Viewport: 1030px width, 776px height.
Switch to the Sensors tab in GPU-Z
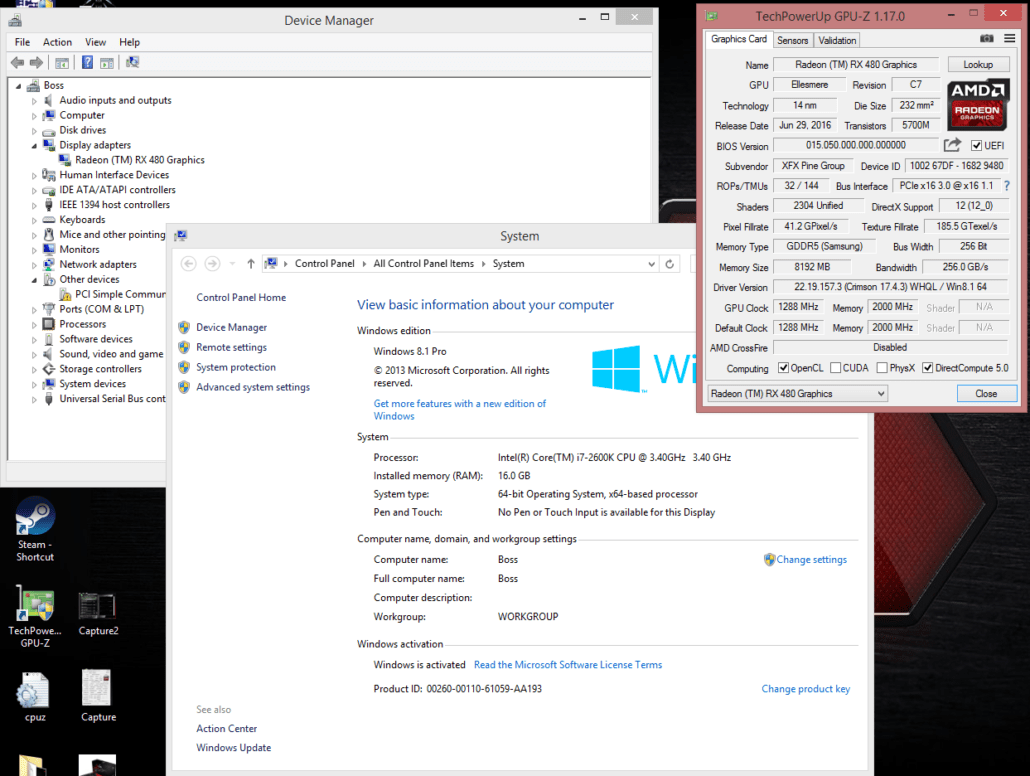[792, 40]
